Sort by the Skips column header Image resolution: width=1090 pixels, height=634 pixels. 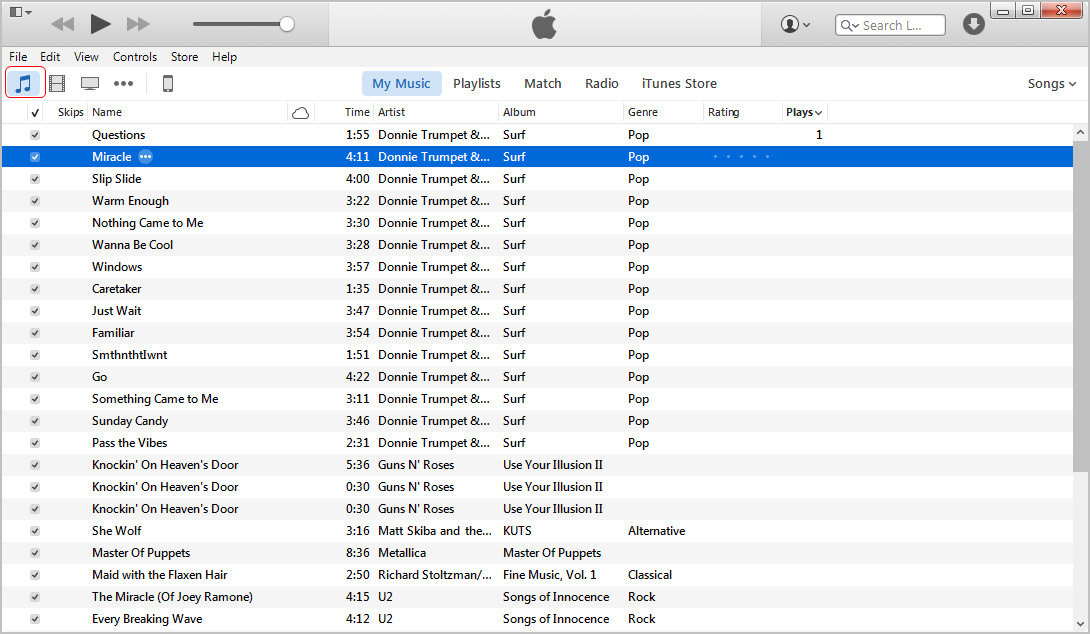point(70,112)
